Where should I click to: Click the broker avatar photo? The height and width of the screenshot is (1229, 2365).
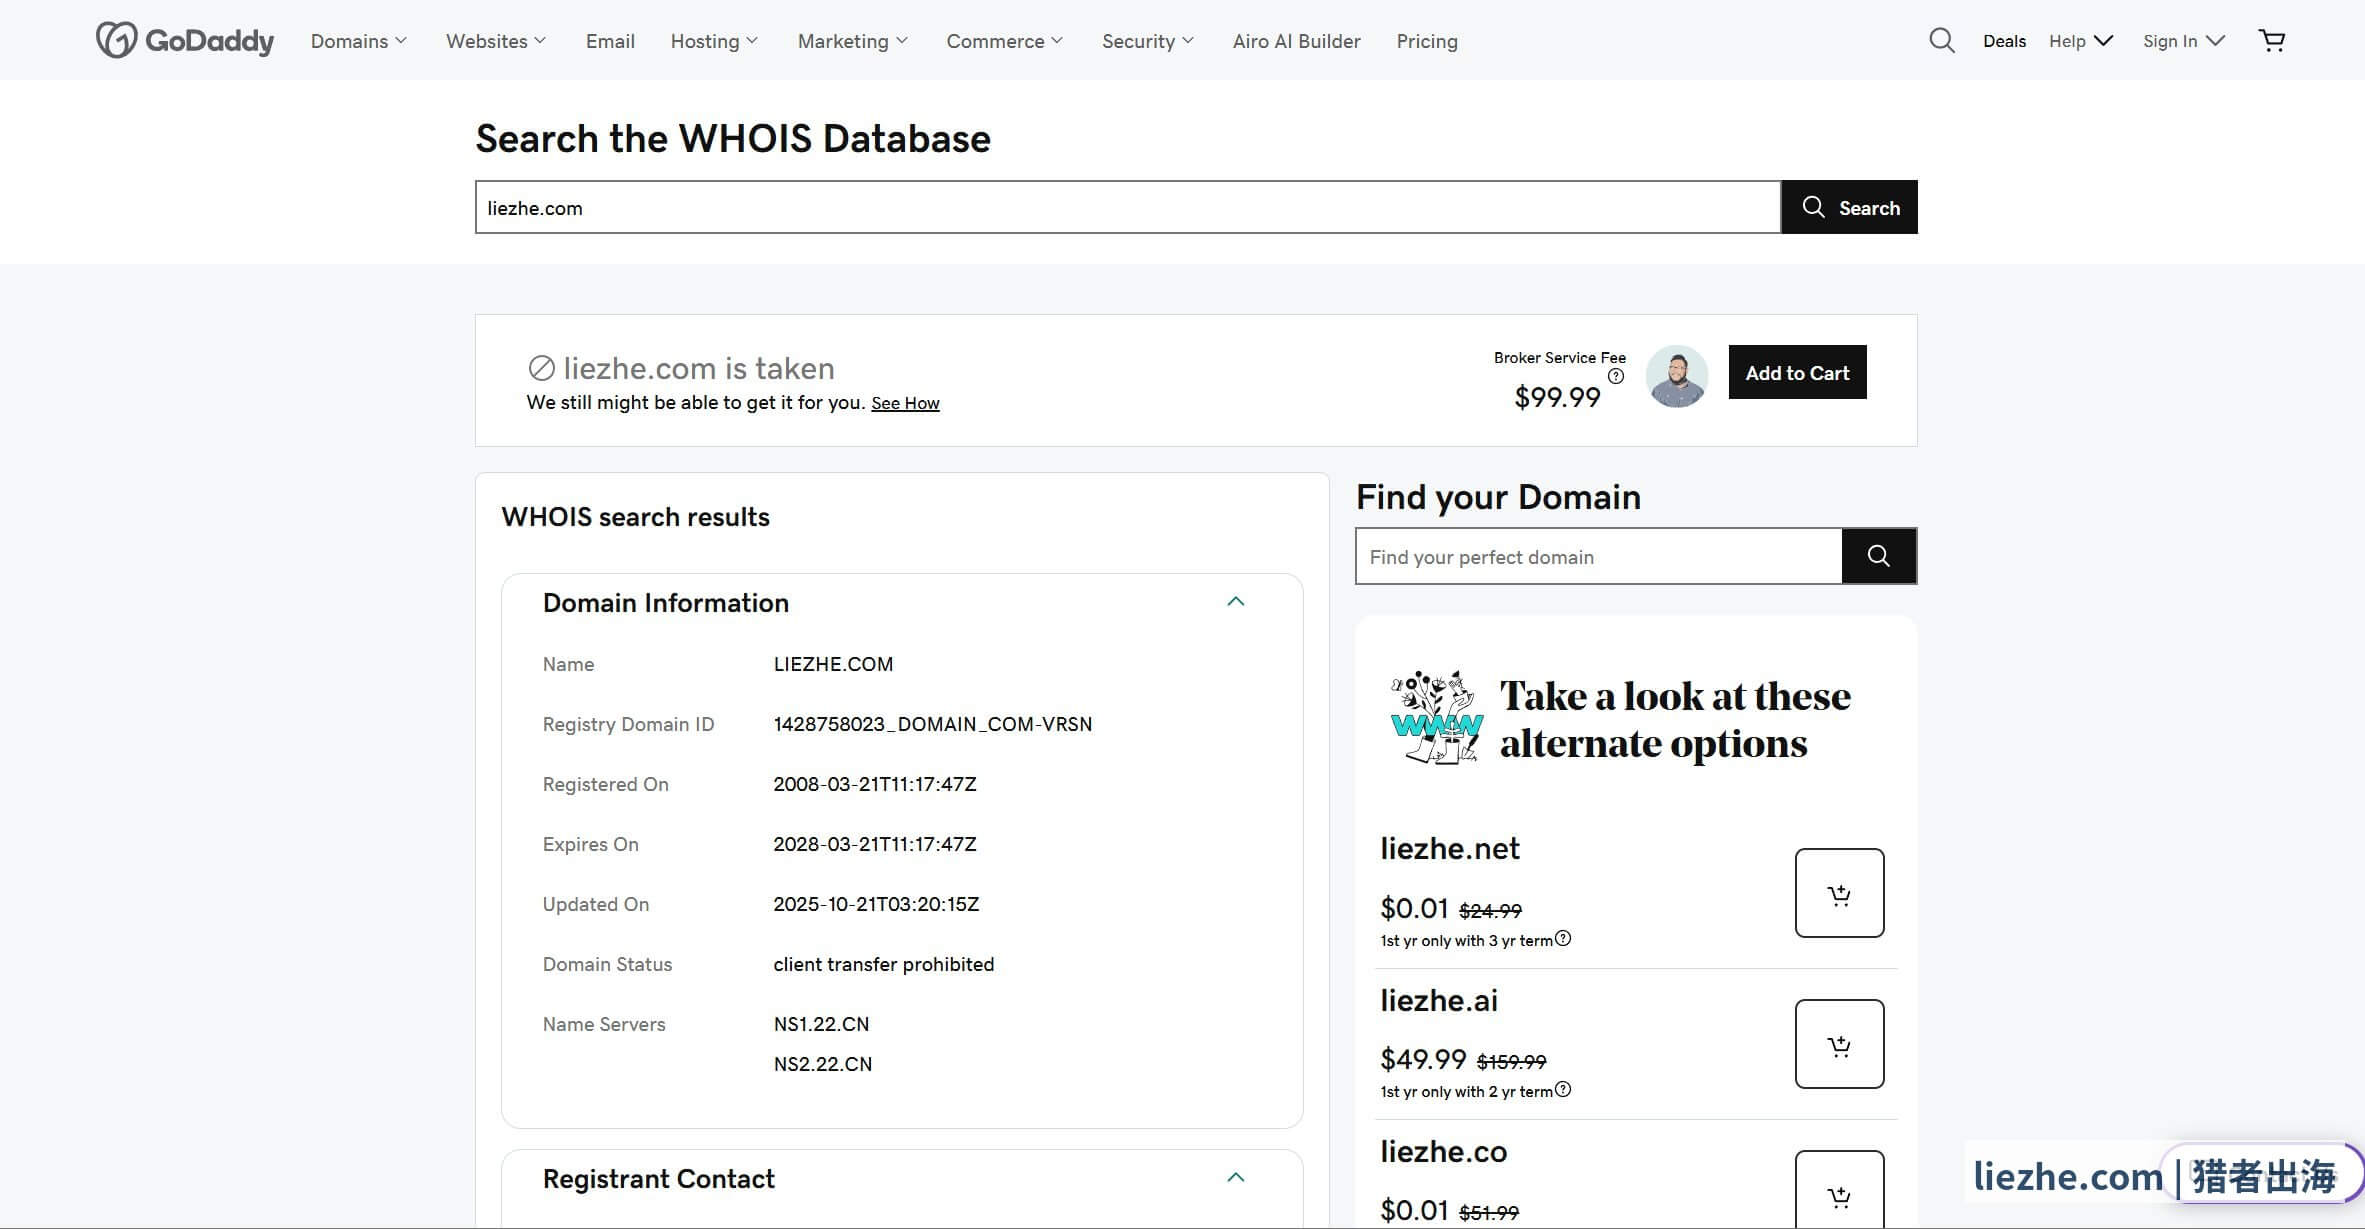(x=1677, y=376)
